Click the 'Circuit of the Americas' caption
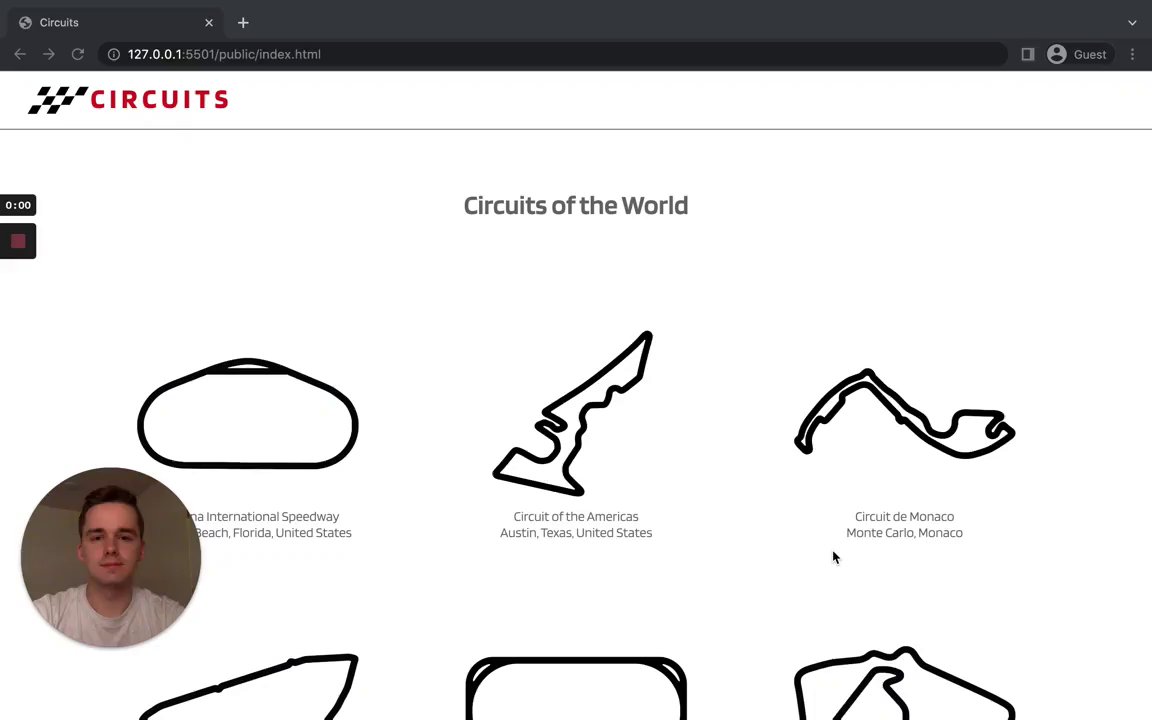1152x720 pixels. tap(576, 516)
